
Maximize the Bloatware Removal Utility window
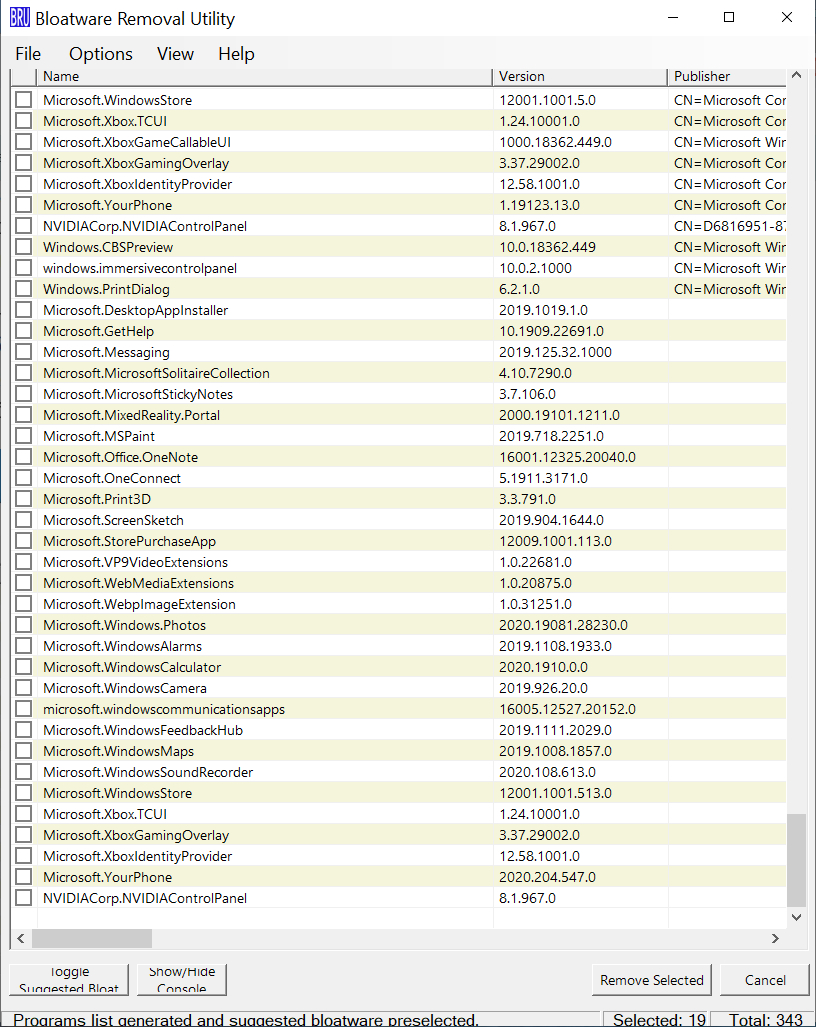[728, 18]
